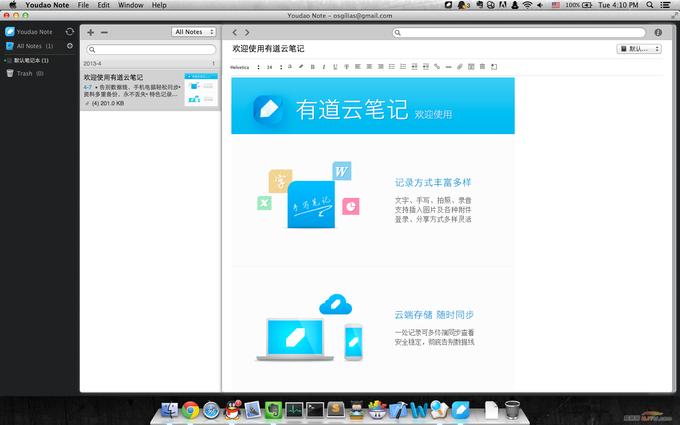Image resolution: width=680 pixels, height=425 pixels.
Task: Open the note info icon
Action: pos(658,32)
